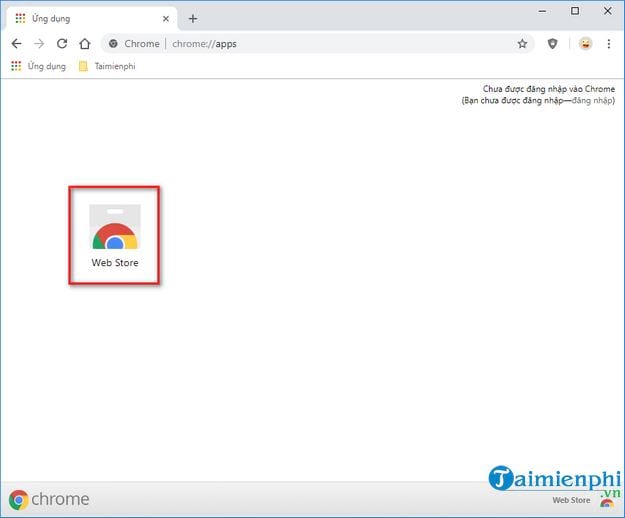
Task: Open a new tab
Action: point(193,19)
